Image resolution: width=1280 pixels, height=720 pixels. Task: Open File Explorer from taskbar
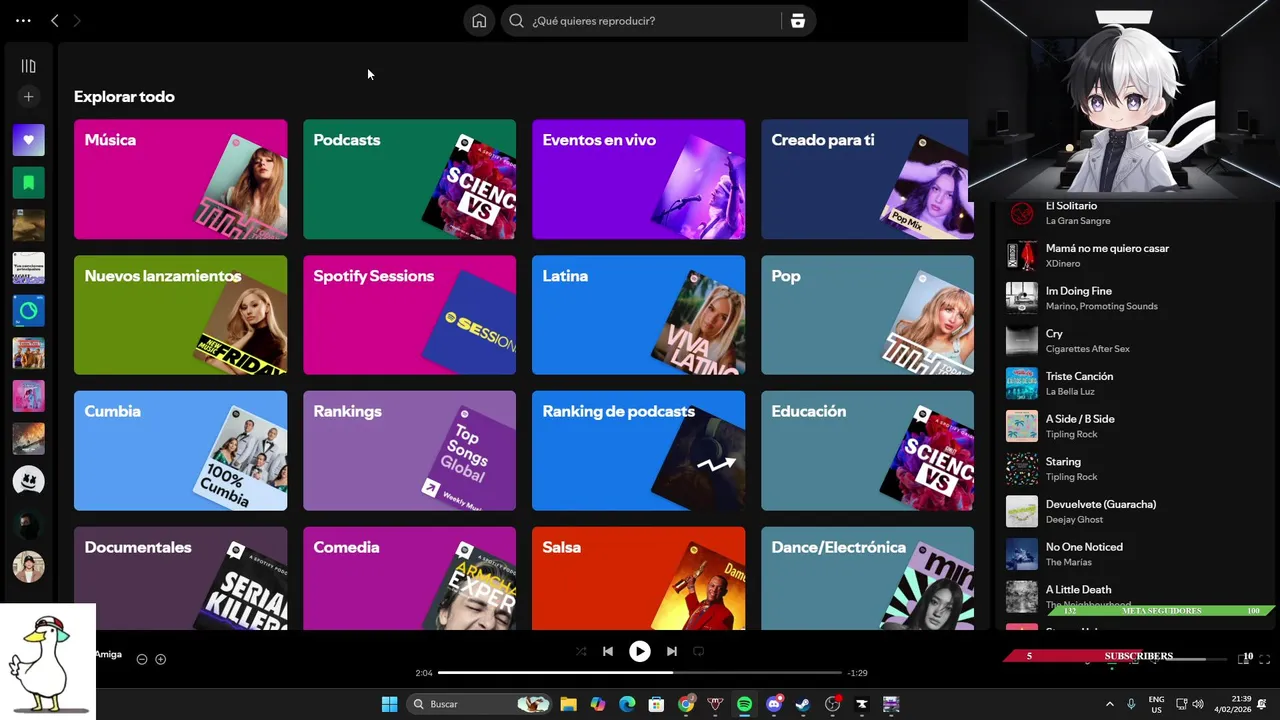568,704
